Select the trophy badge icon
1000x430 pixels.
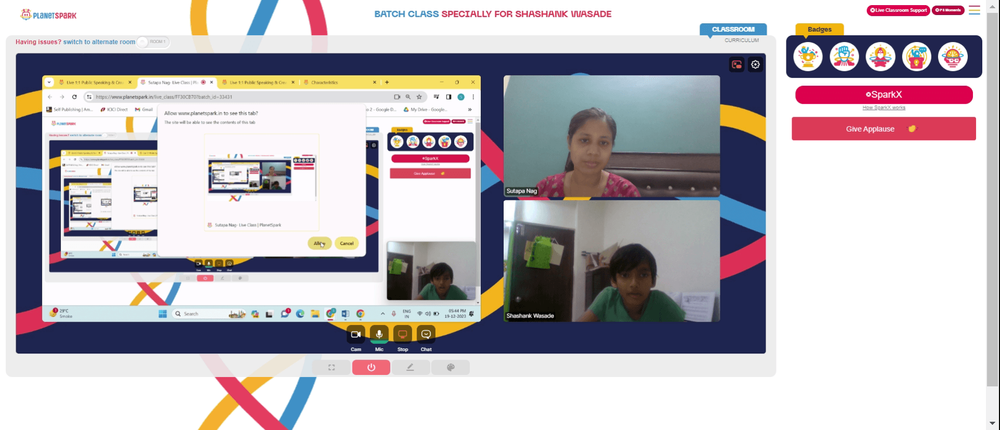pyautogui.click(x=808, y=57)
